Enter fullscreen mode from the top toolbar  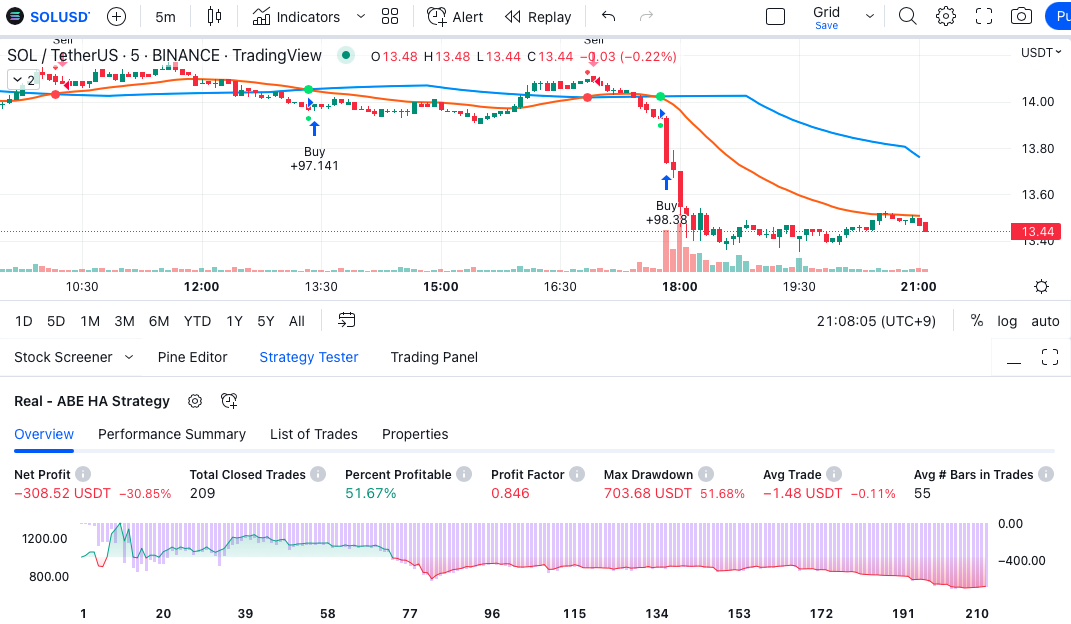[x=983, y=16]
